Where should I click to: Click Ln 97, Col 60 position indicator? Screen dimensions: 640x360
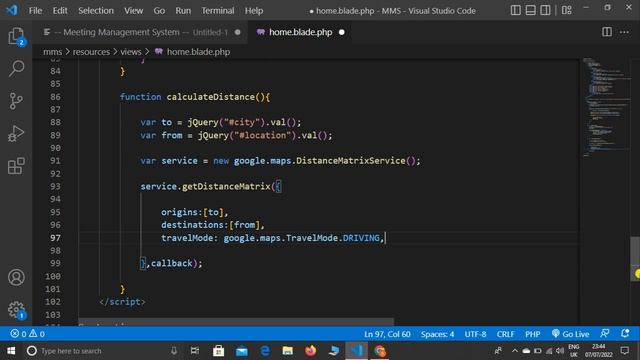click(x=387, y=334)
